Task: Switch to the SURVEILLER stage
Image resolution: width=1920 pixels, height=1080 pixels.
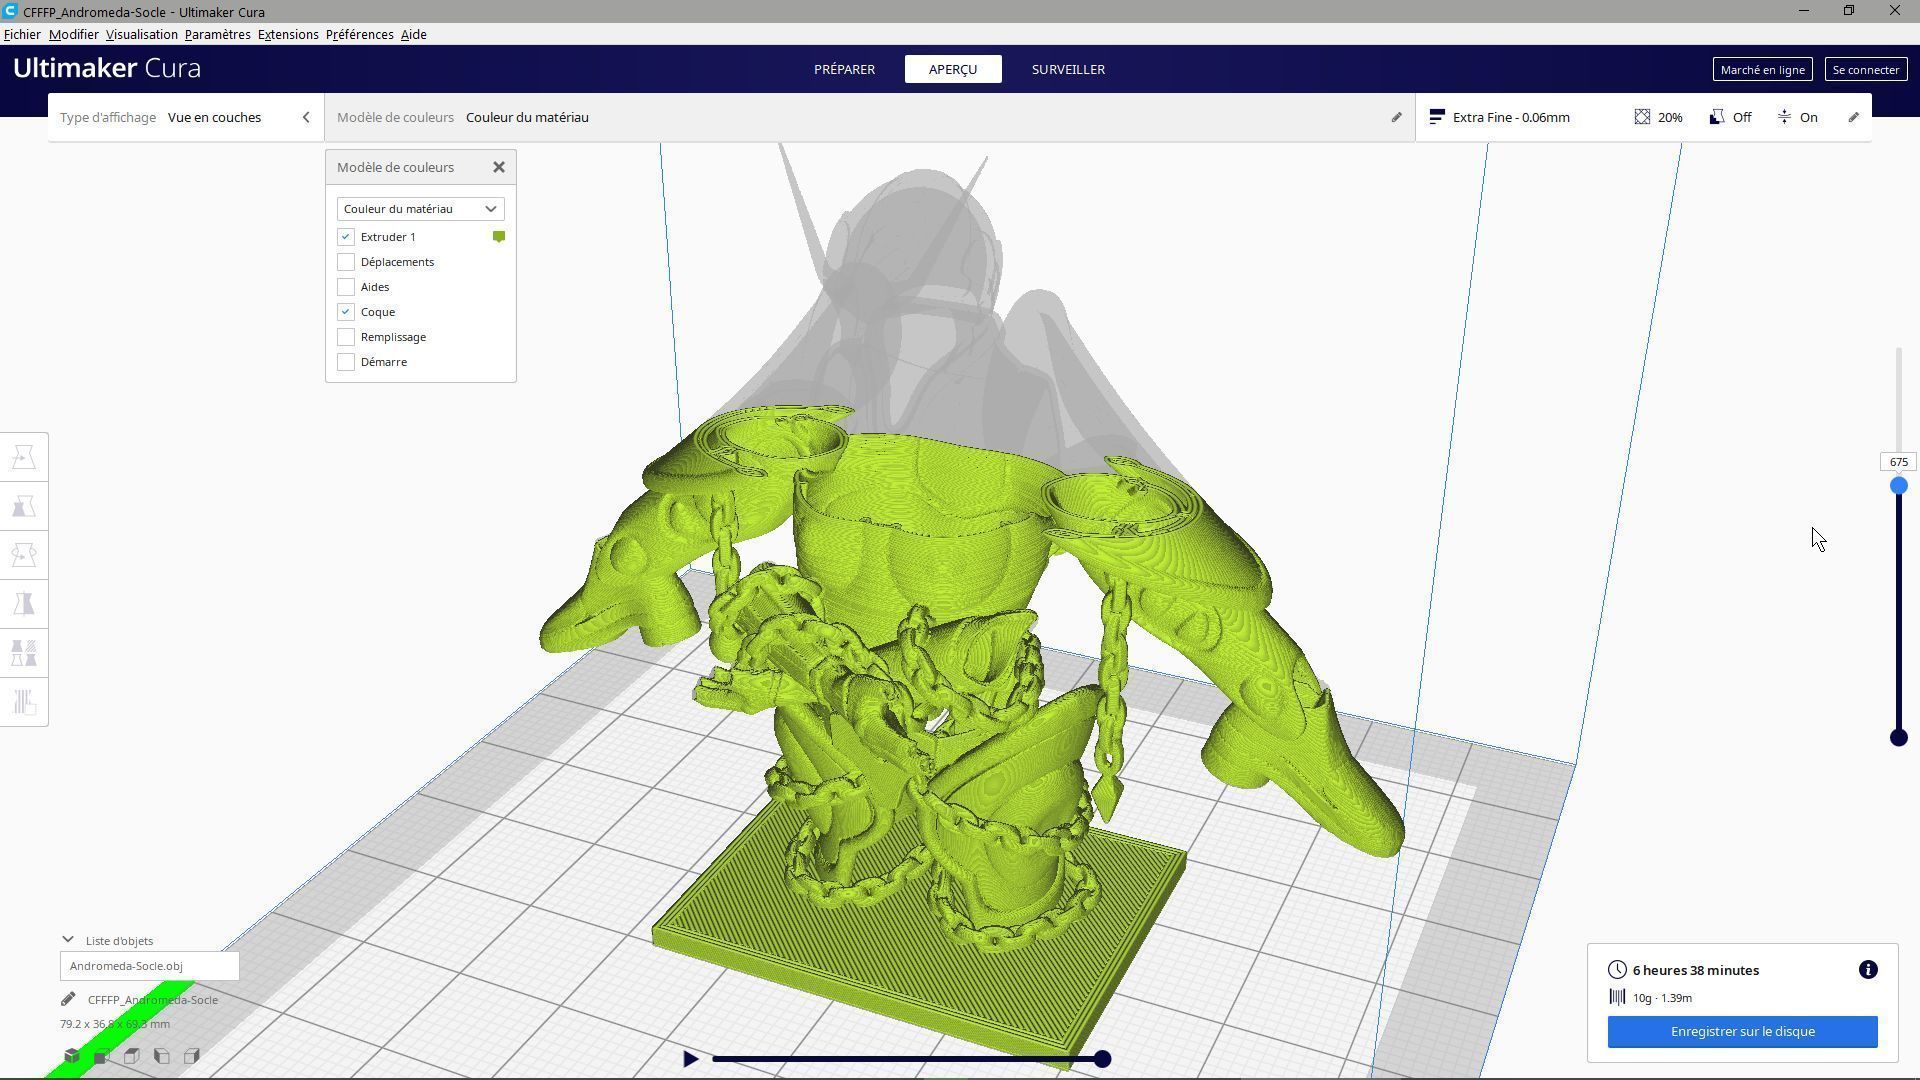Action: 1068,69
